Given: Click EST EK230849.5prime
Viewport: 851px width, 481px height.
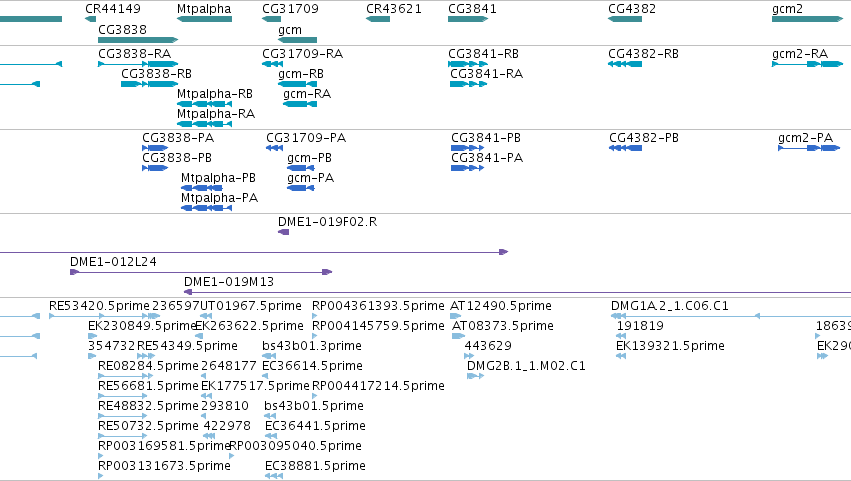Looking at the screenshot, I should [x=142, y=326].
